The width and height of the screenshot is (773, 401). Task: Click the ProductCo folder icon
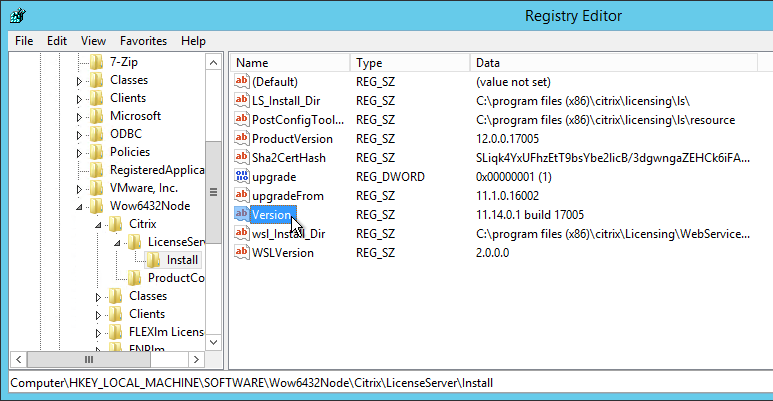coord(135,278)
